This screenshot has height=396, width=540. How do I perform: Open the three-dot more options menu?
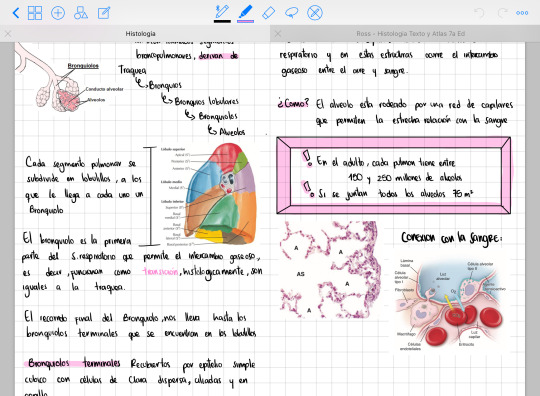click(522, 13)
